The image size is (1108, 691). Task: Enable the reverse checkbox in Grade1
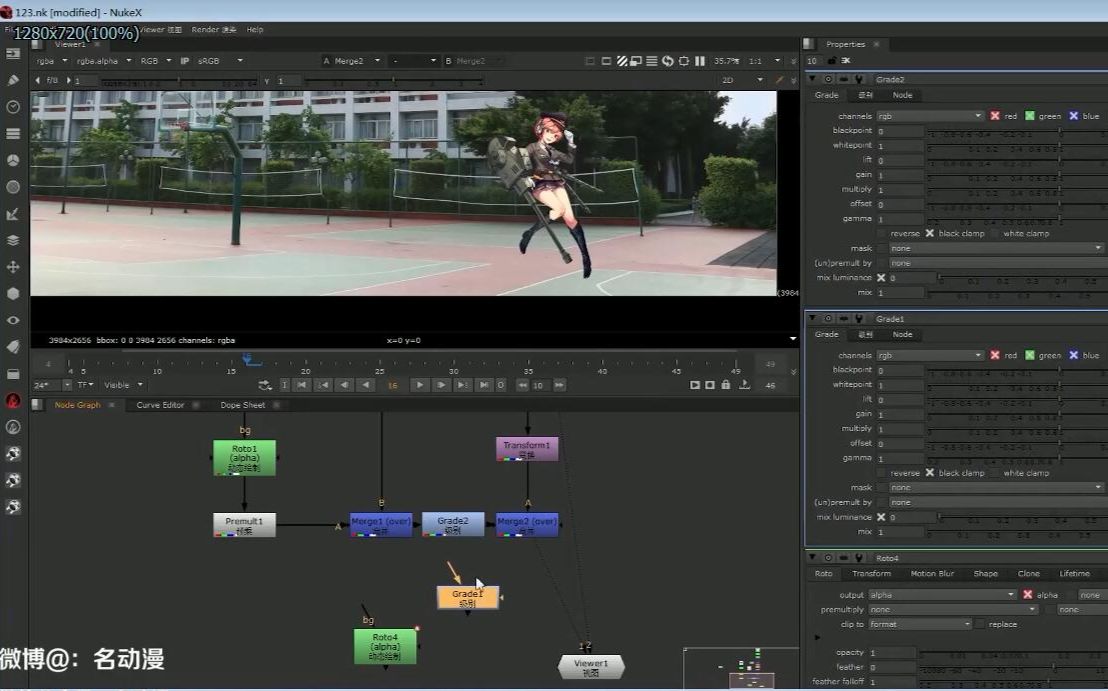[x=882, y=473]
